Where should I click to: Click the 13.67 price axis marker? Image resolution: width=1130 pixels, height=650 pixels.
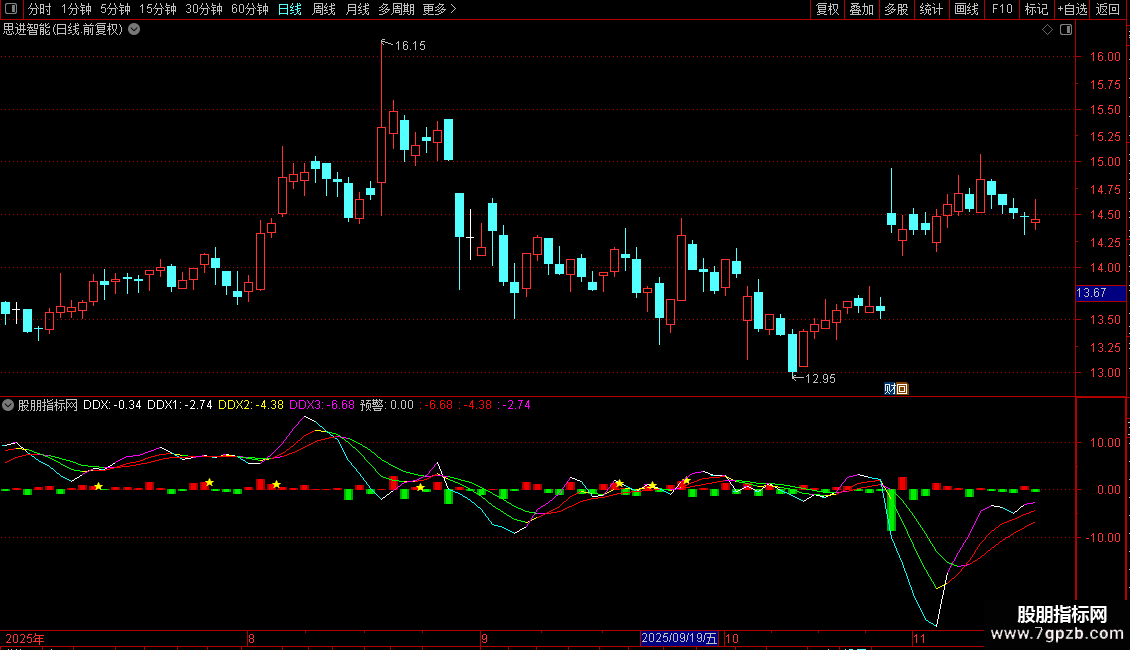(1100, 293)
